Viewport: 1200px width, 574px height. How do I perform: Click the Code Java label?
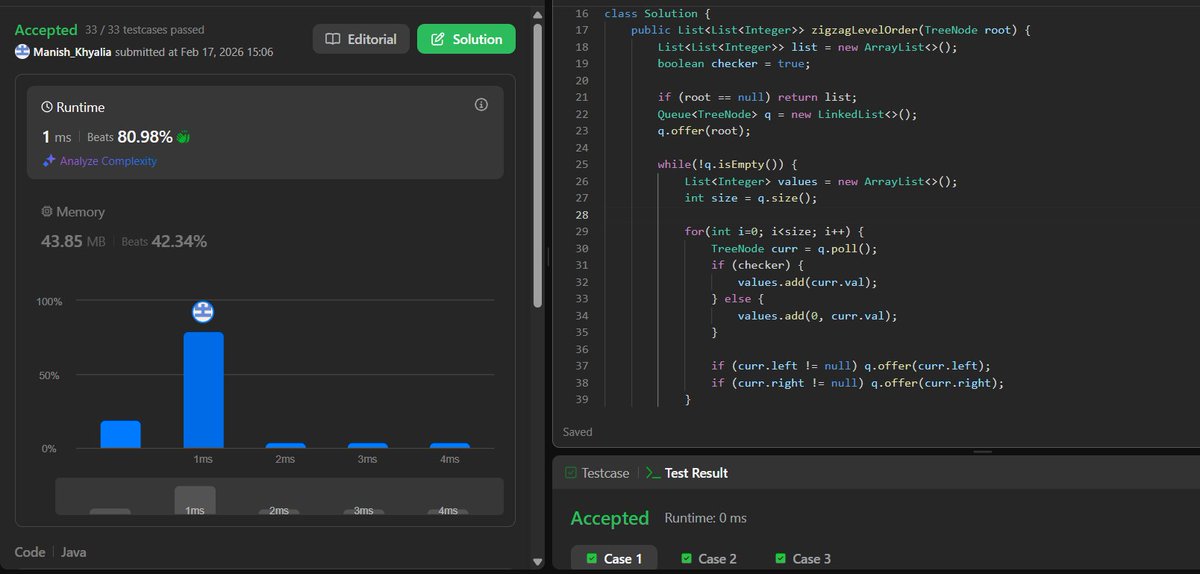(50, 552)
